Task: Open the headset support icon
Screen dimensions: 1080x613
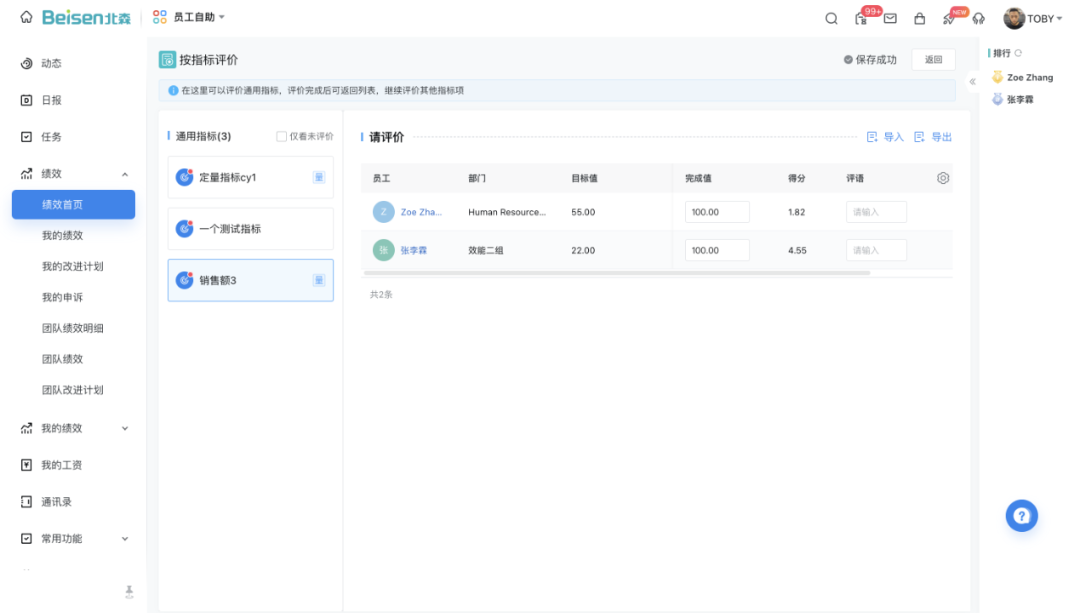Action: point(978,19)
